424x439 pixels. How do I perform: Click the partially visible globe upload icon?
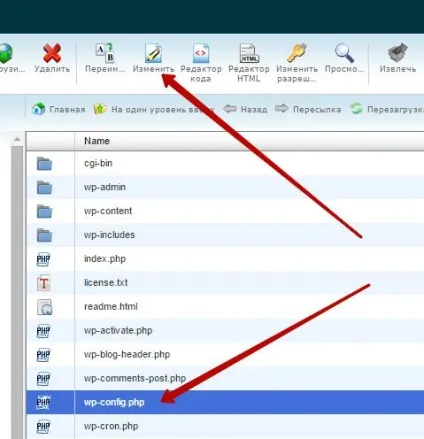(6, 53)
